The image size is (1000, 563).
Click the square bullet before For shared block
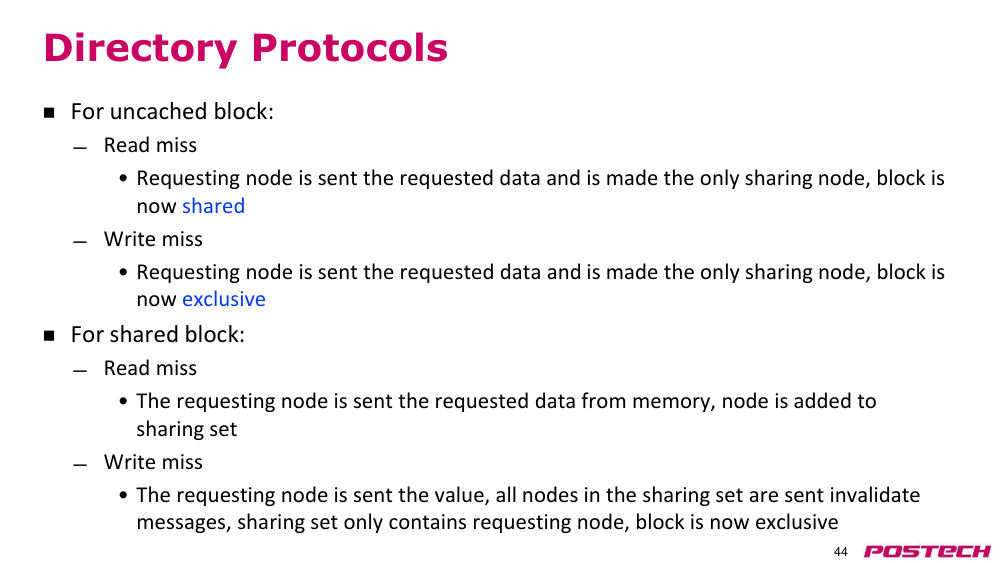(49, 336)
